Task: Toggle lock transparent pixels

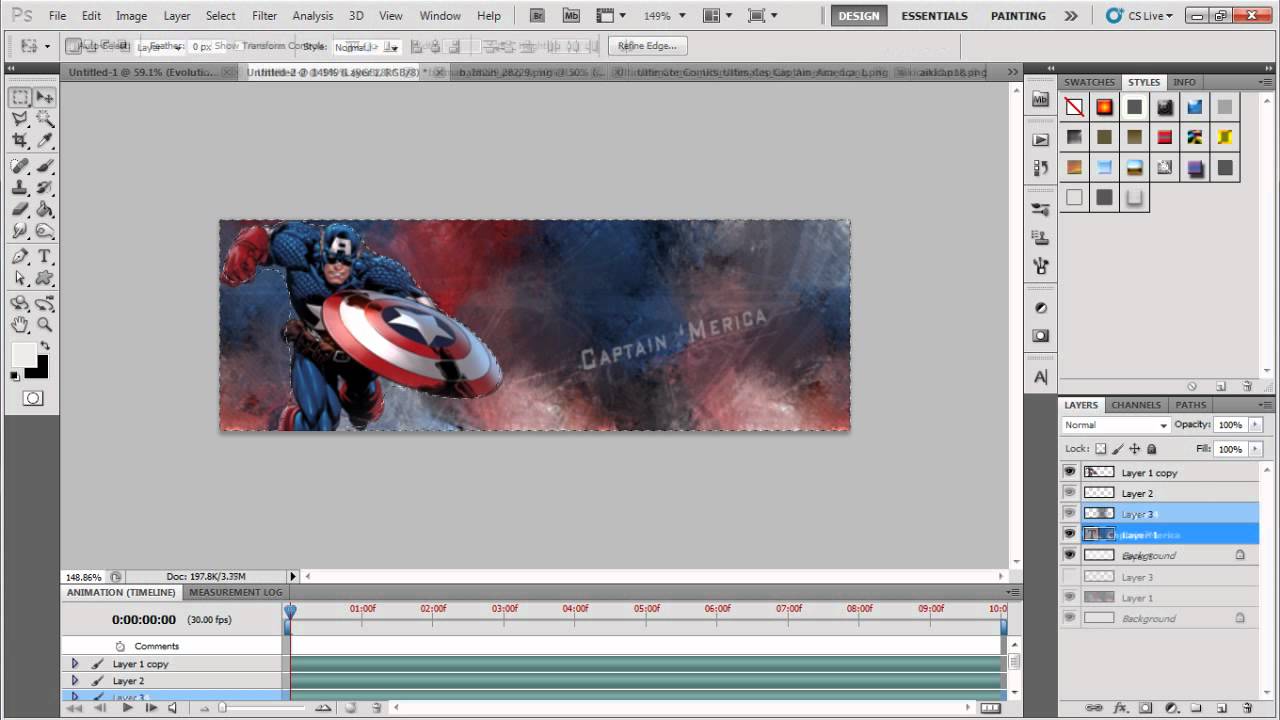Action: click(x=1101, y=449)
